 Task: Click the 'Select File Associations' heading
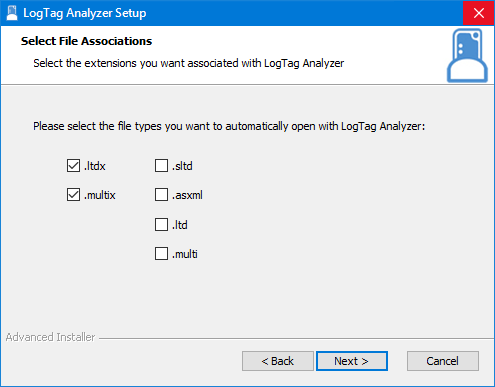(86, 41)
